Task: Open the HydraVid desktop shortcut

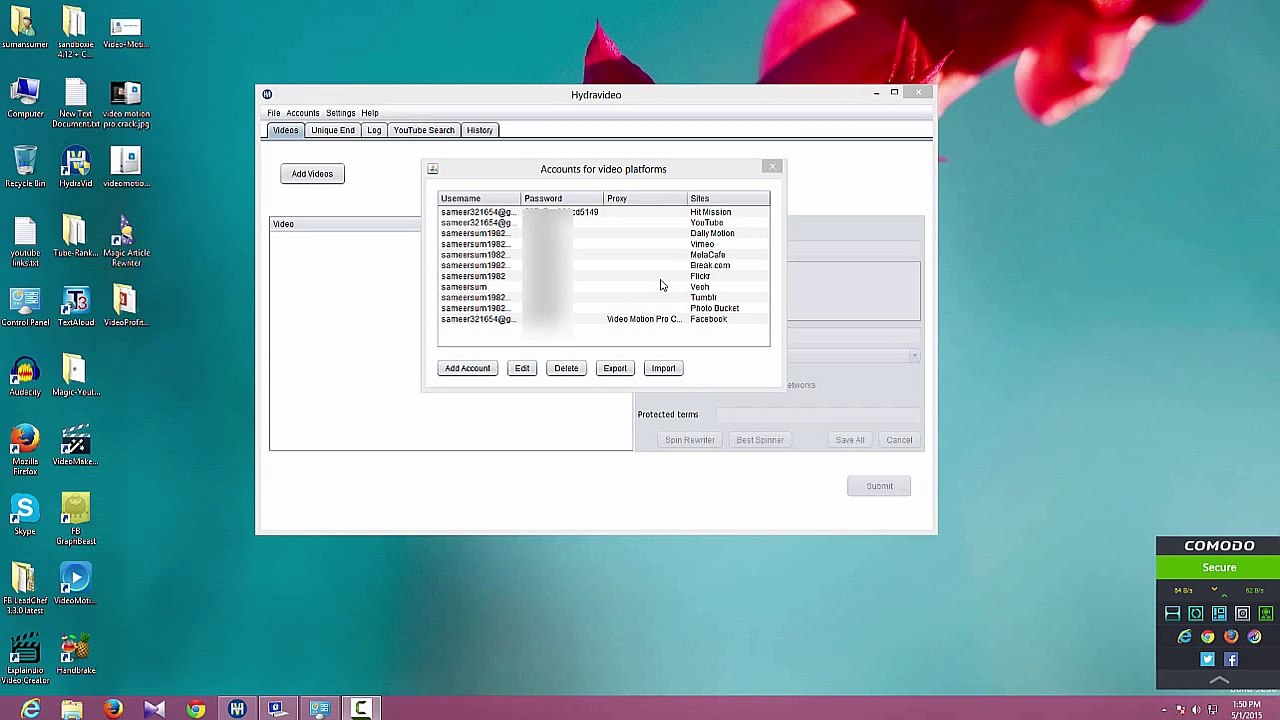Action: pos(75,167)
